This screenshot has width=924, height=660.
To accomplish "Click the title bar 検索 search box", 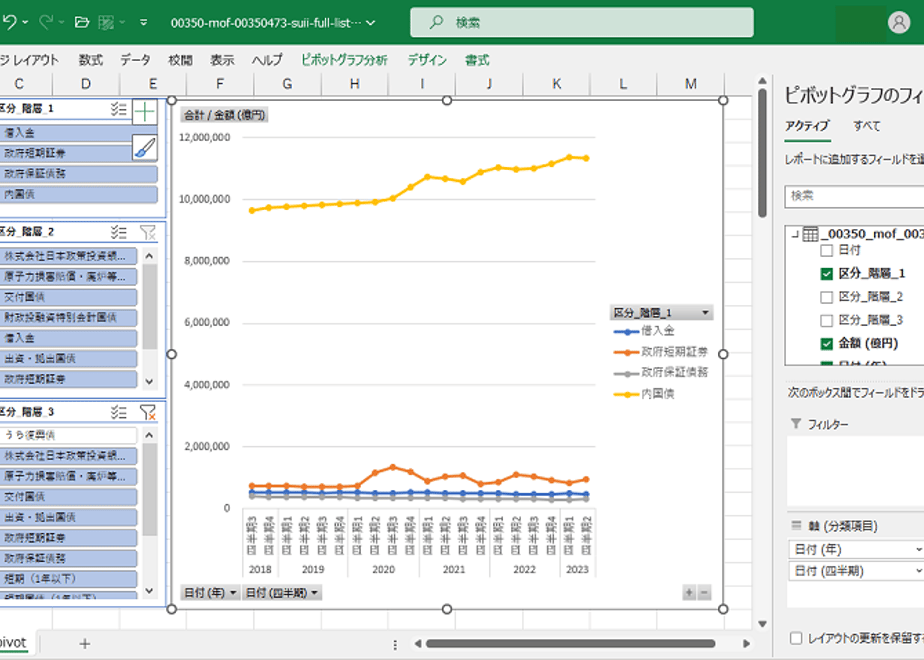I will tap(582, 22).
